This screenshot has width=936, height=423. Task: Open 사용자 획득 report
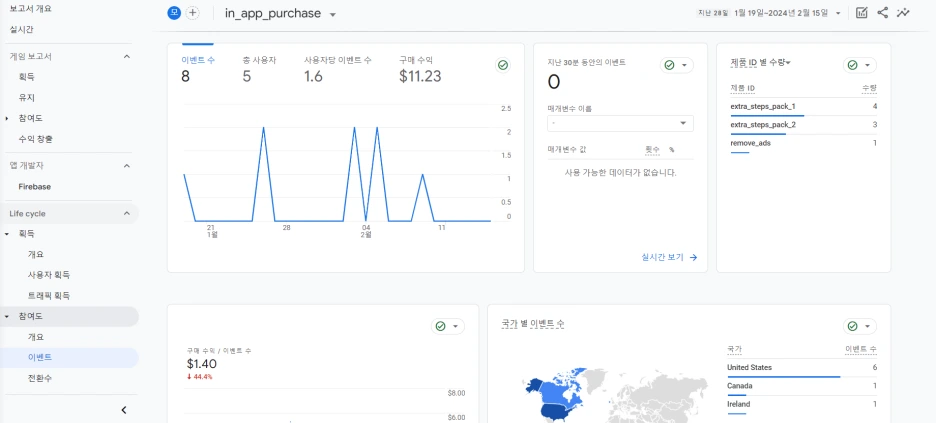pyautogui.click(x=49, y=275)
